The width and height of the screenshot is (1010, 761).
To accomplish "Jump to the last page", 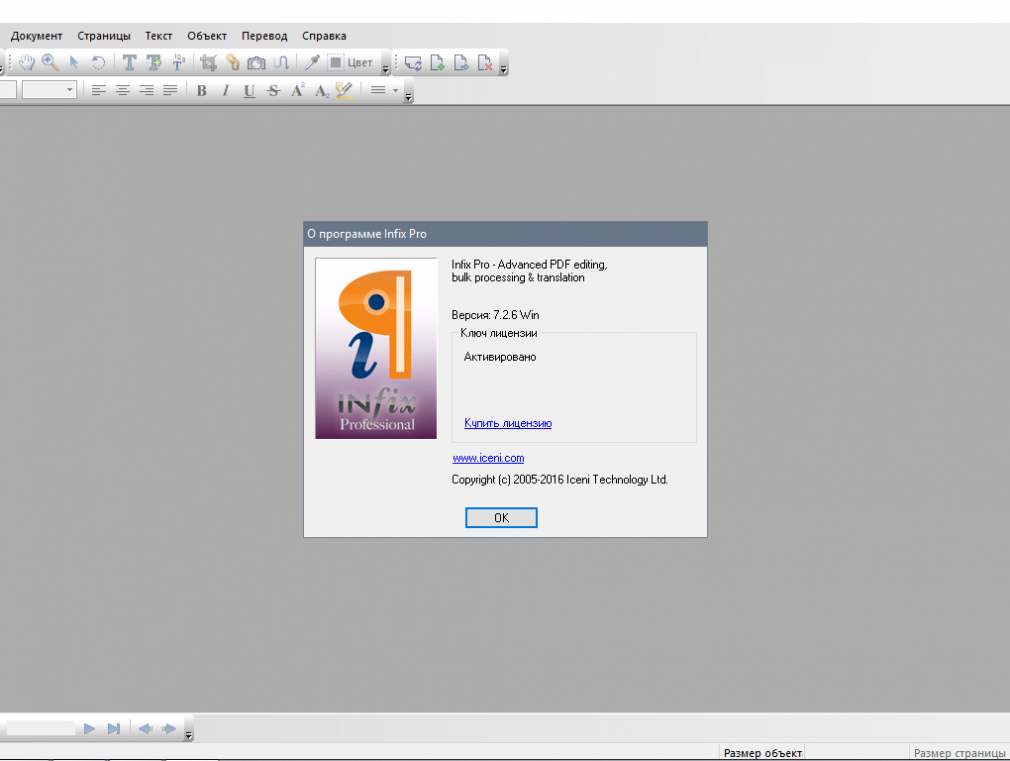I will pos(114,728).
